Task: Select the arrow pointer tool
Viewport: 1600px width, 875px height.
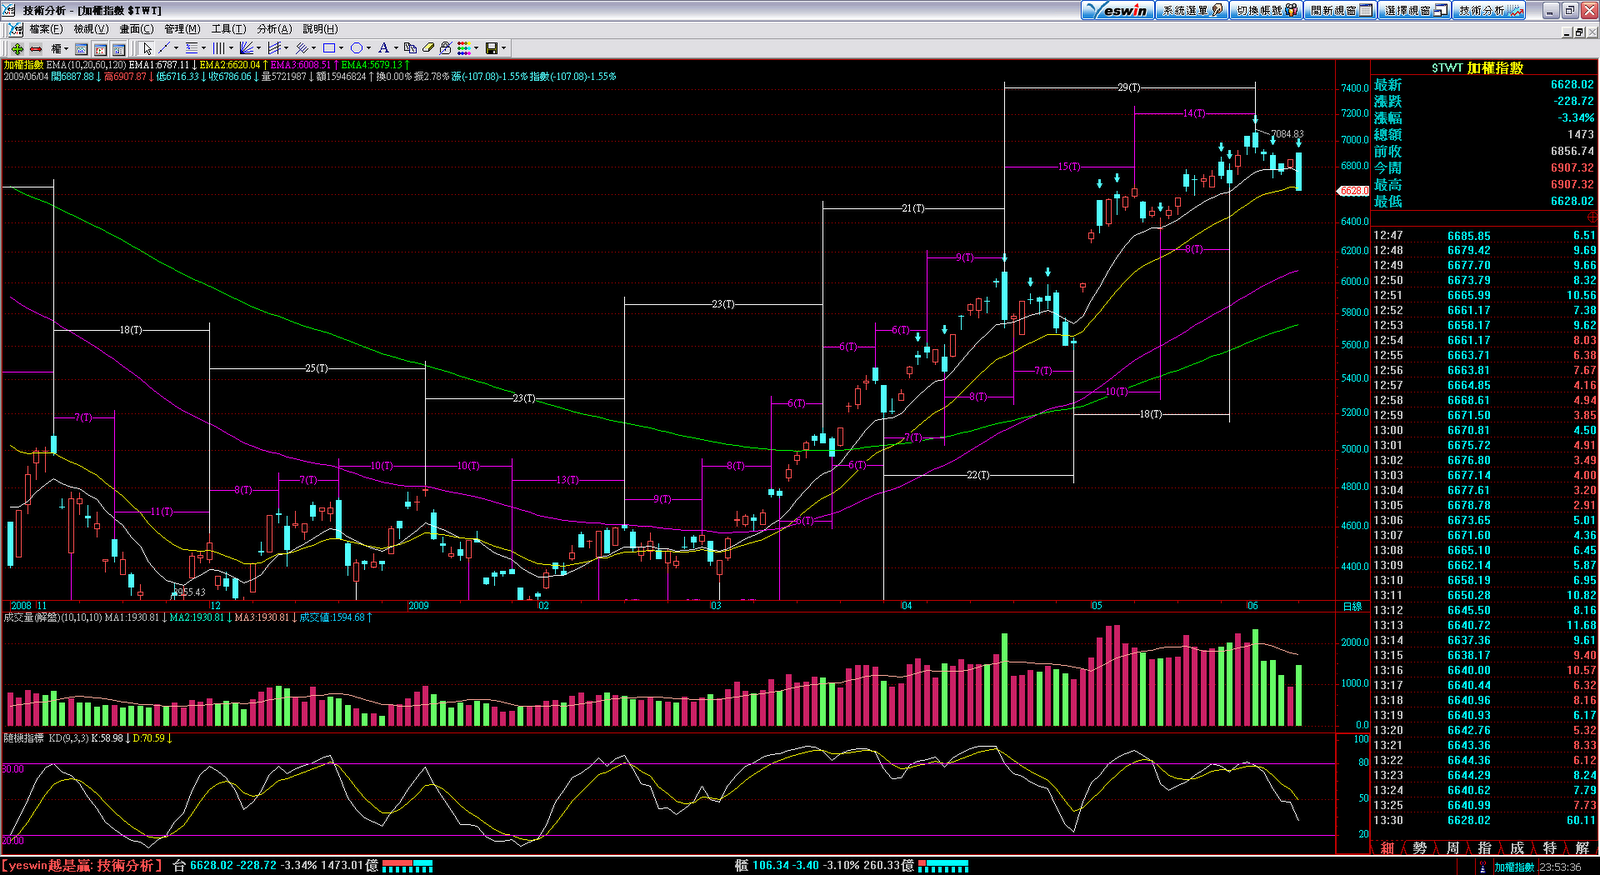Action: pyautogui.click(x=147, y=48)
